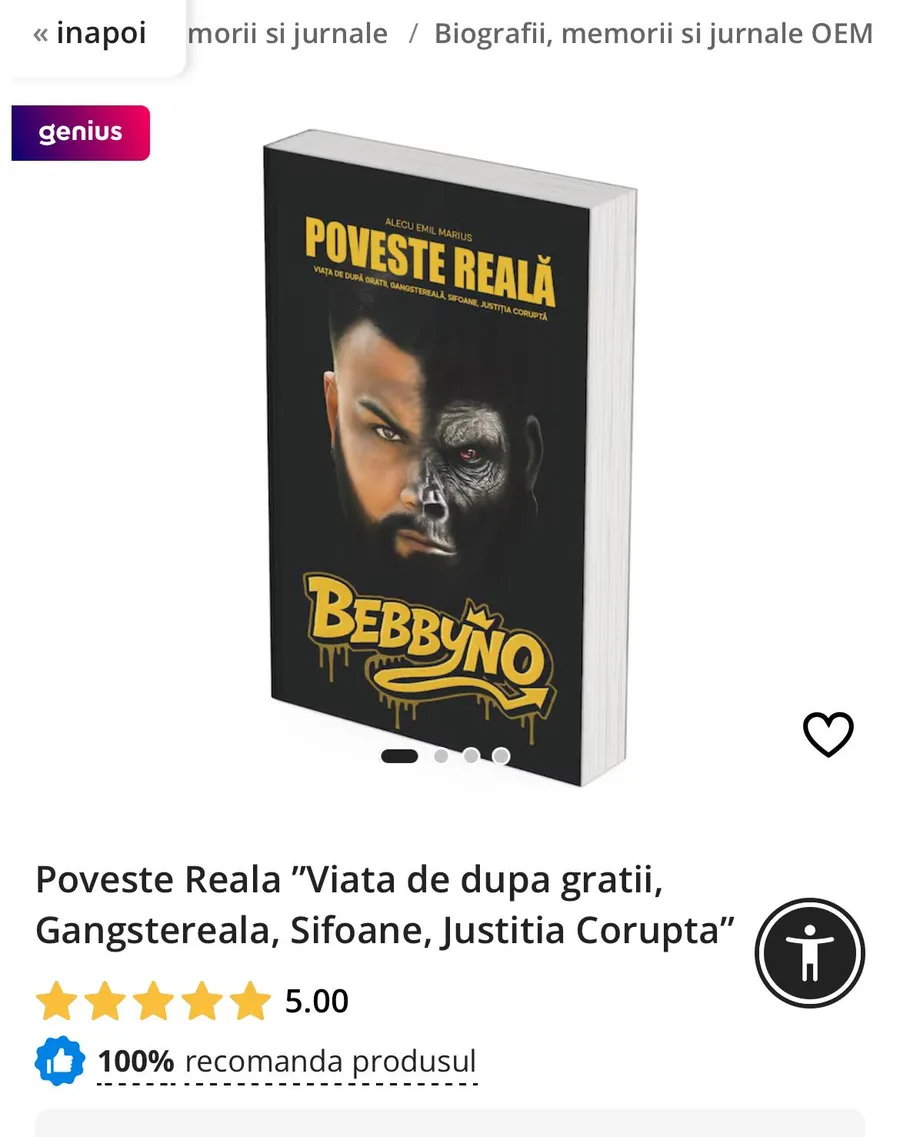Click the genius badge
Viewport: 900px width, 1137px height.
pos(80,133)
